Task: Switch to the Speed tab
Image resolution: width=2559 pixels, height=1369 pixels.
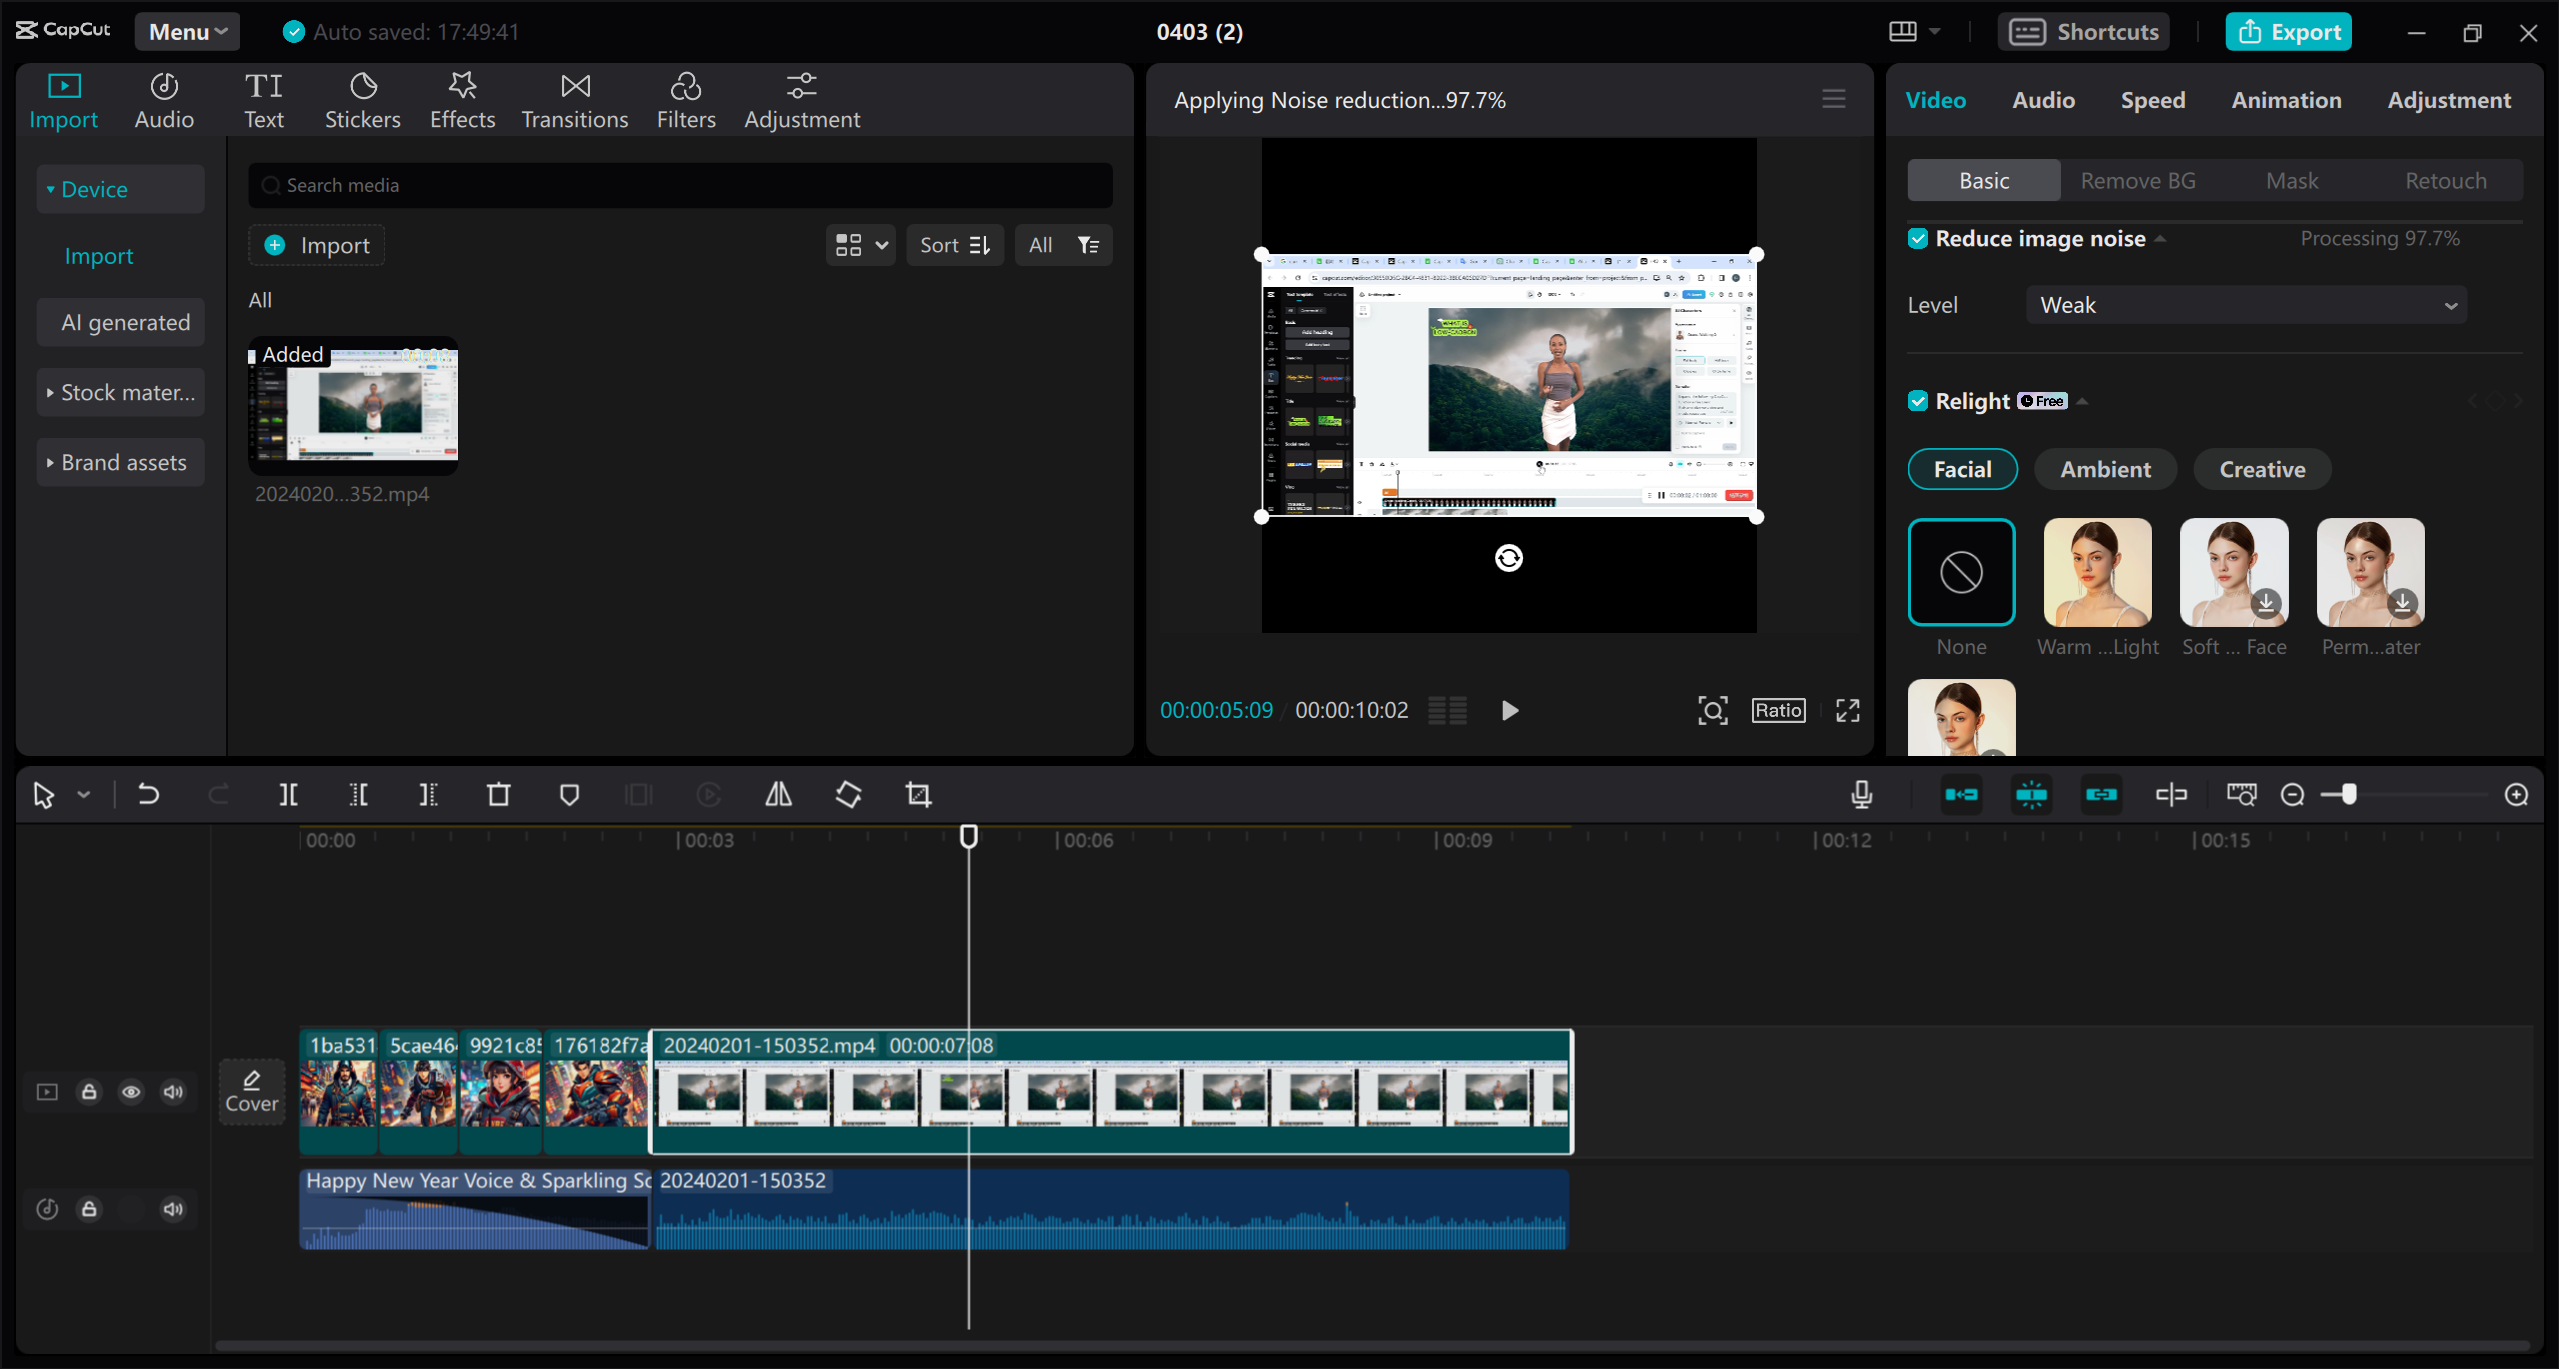Action: pyautogui.click(x=2152, y=100)
